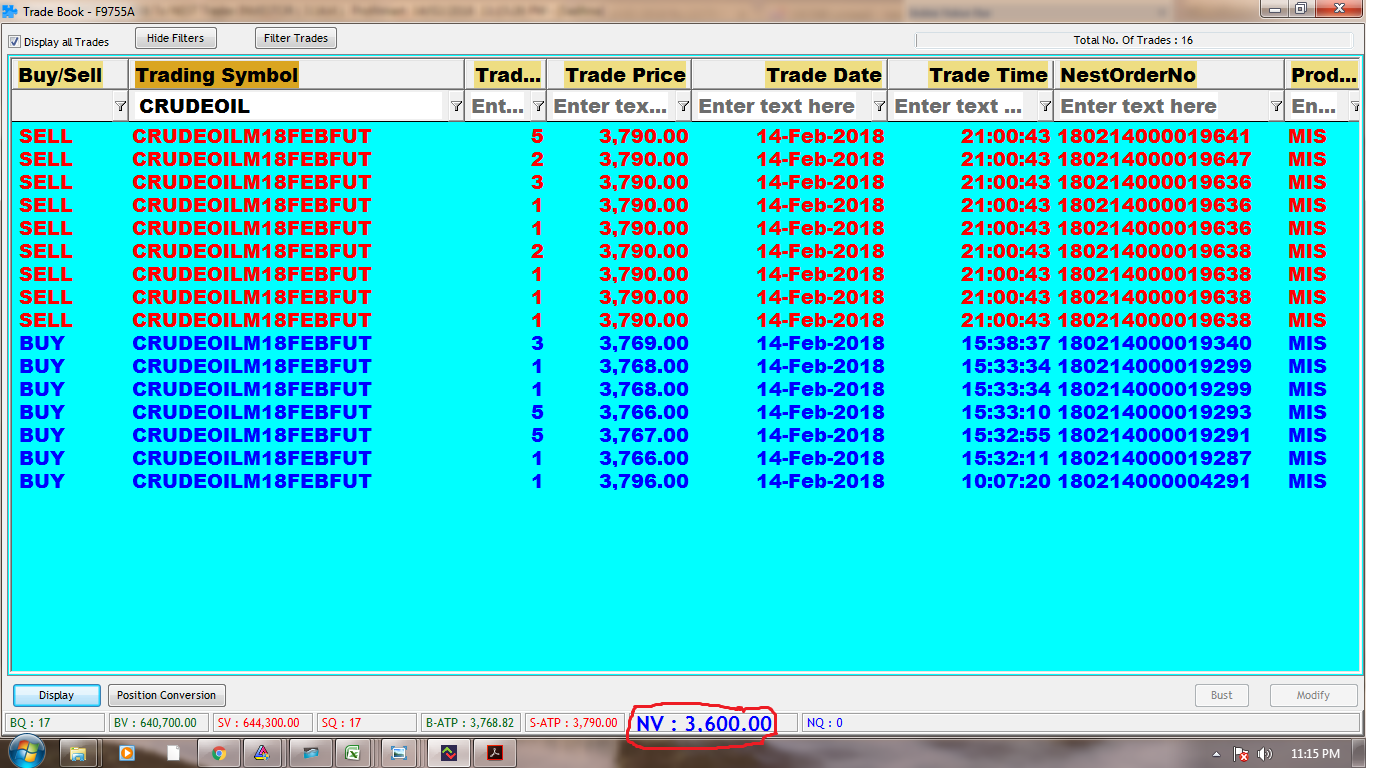Click the Position Conversion button
Image resolution: width=1380 pixels, height=768 pixels.
[x=166, y=695]
